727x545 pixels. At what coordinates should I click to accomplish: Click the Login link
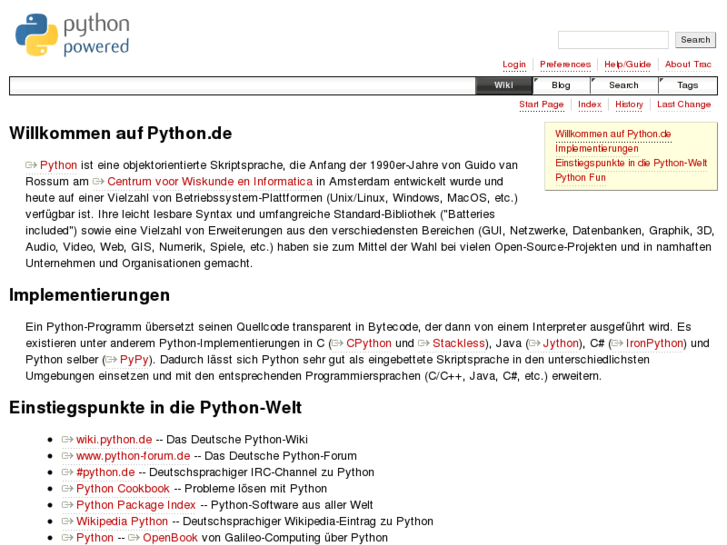(514, 64)
